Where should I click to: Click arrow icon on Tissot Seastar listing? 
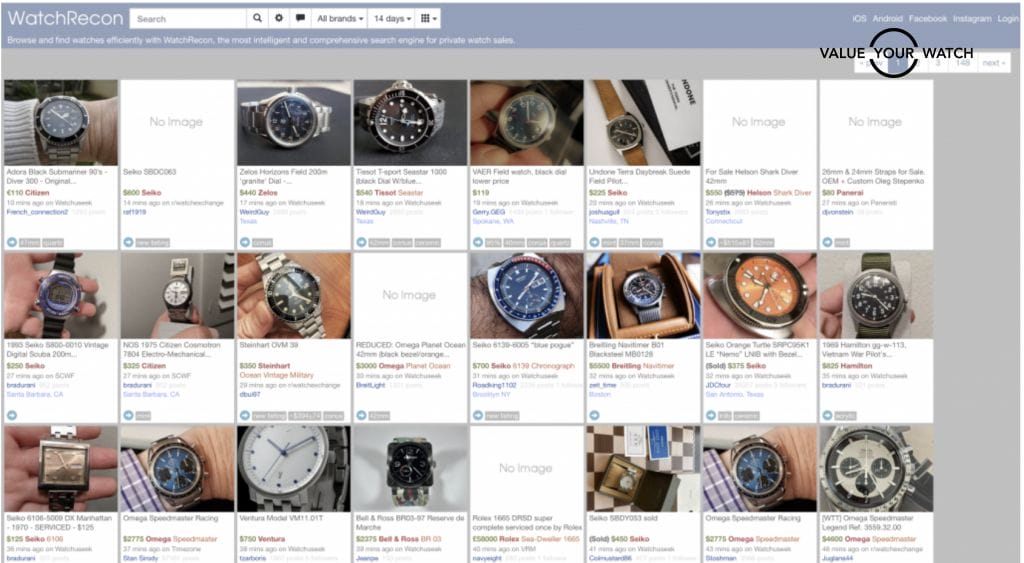pos(361,242)
